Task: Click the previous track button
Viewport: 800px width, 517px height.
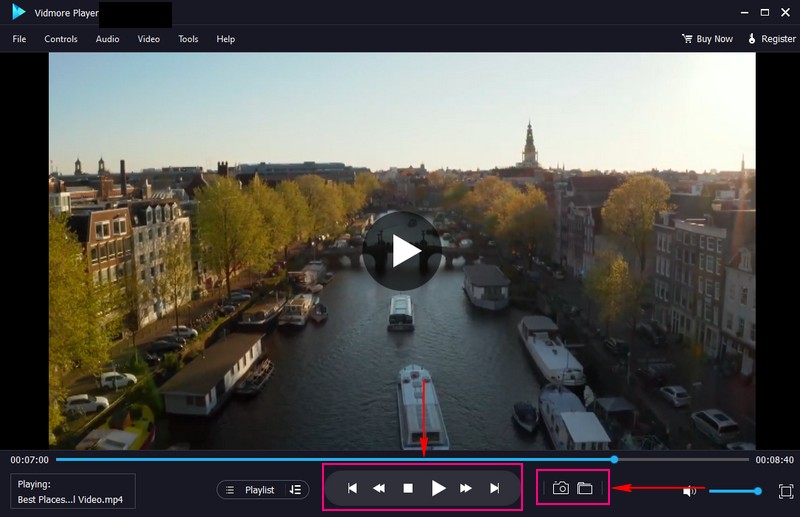Action: (x=352, y=489)
